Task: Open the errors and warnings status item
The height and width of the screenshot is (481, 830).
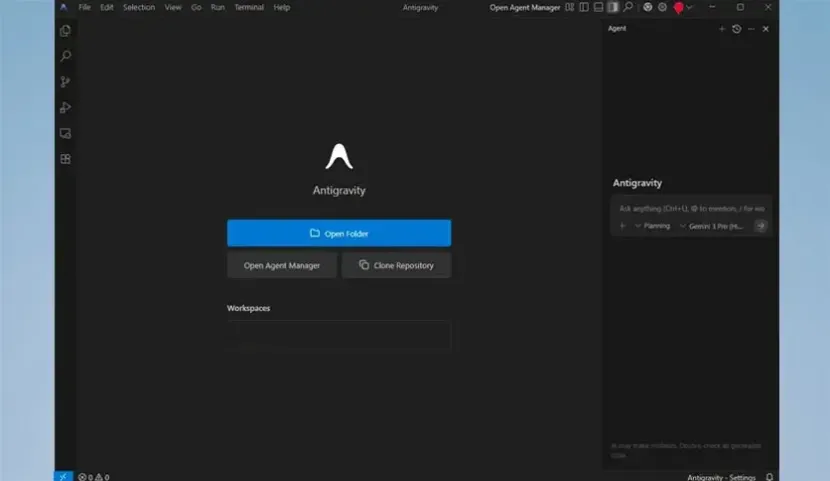Action: click(94, 477)
